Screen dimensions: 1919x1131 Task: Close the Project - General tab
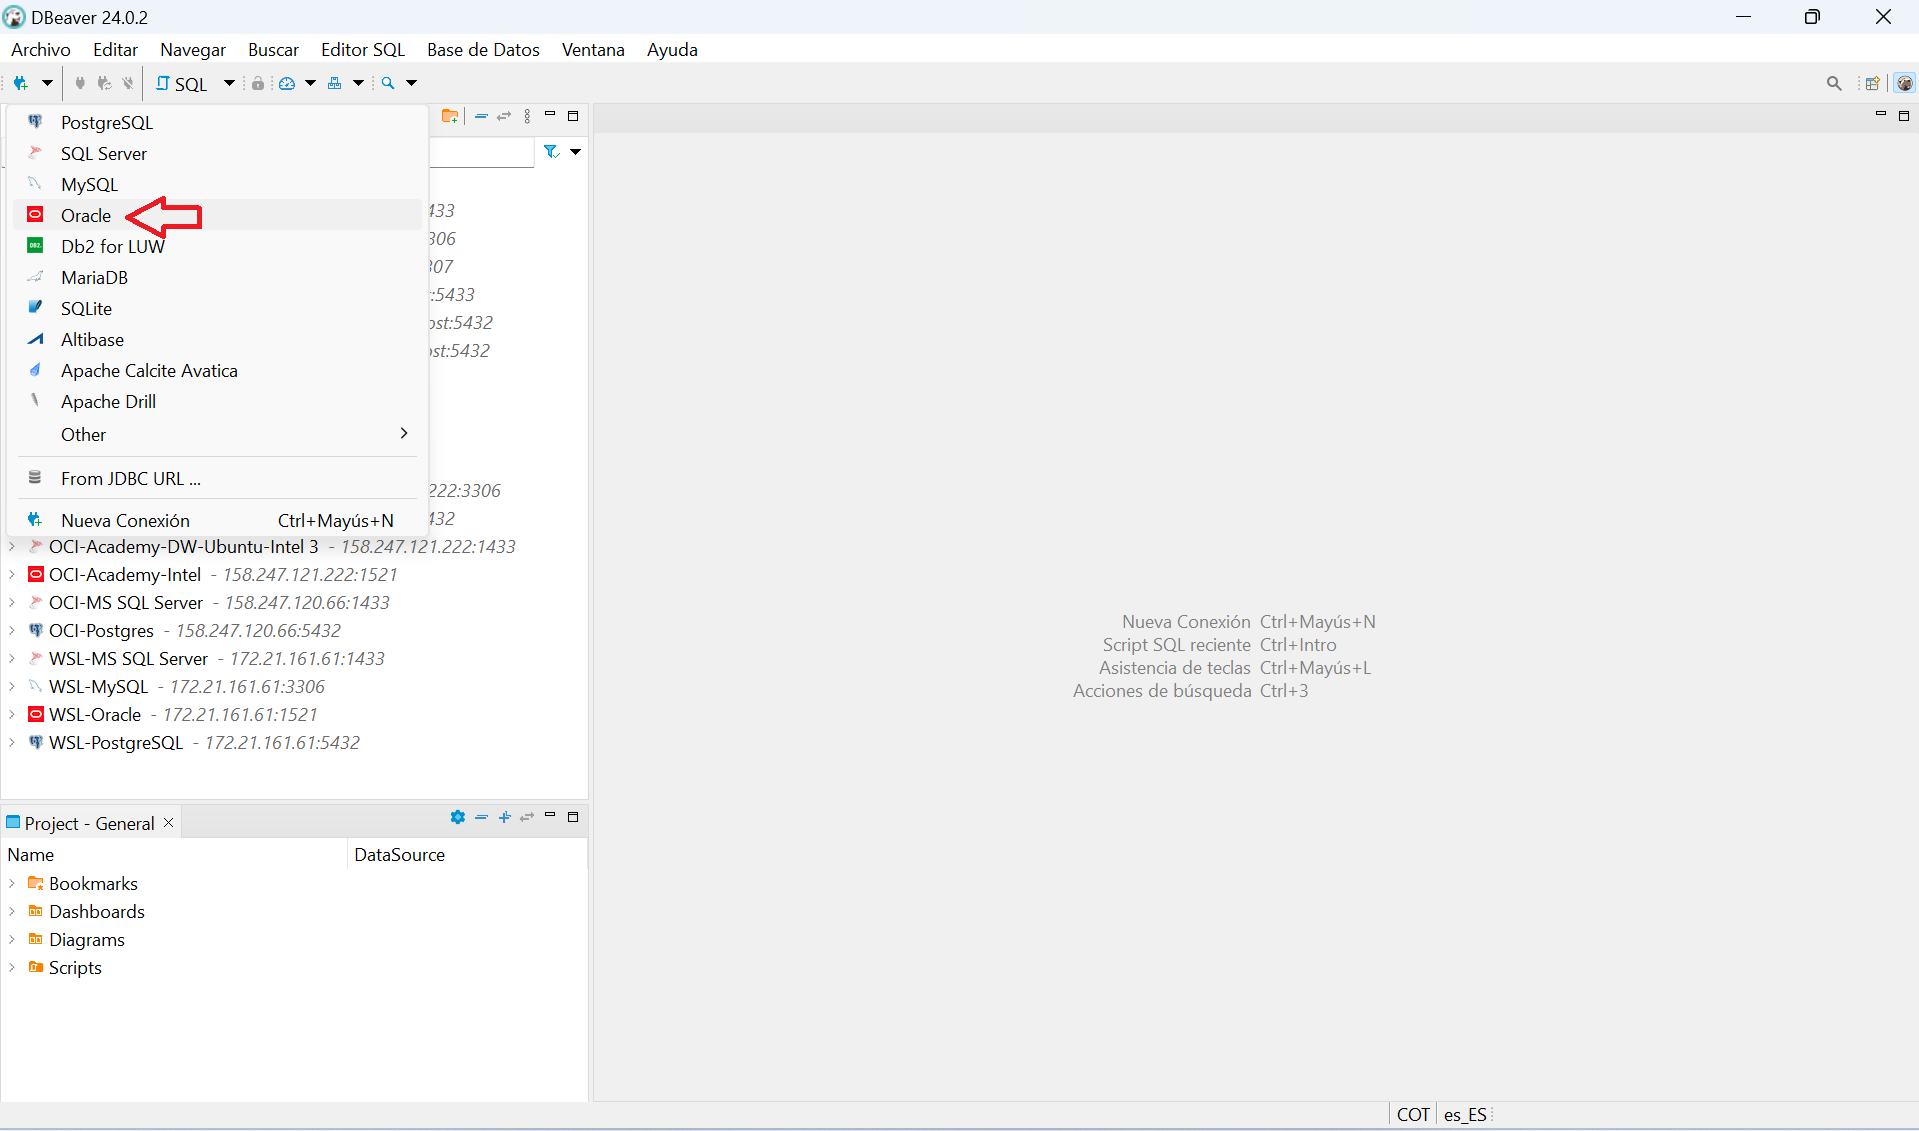(x=169, y=822)
